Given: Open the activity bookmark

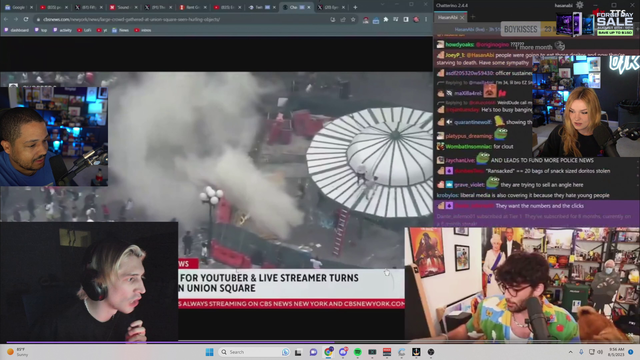Looking at the screenshot, I should (62, 30).
